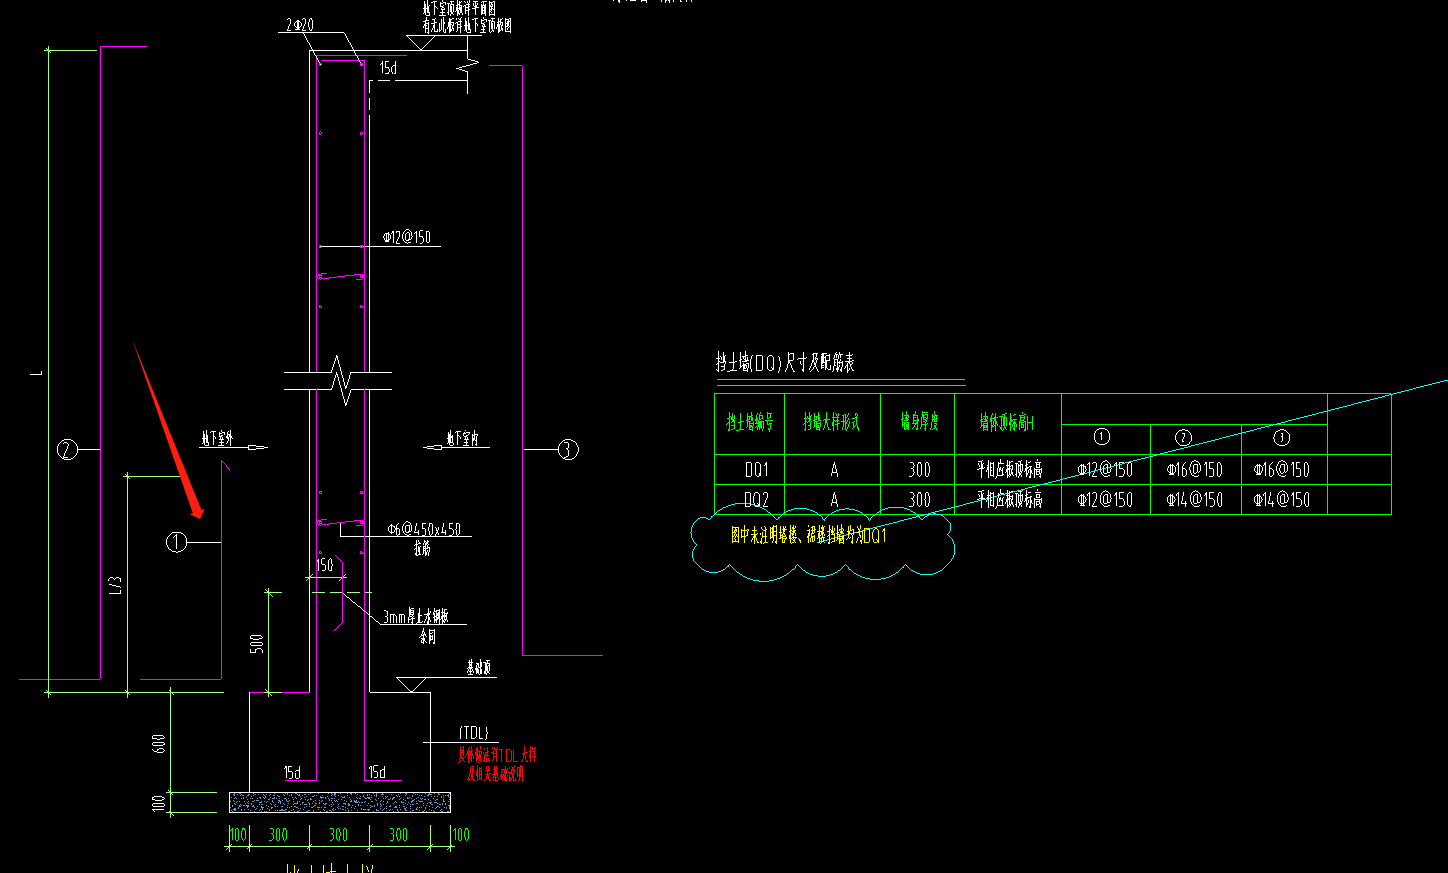Click the 基础顶 elevation label

click(479, 667)
